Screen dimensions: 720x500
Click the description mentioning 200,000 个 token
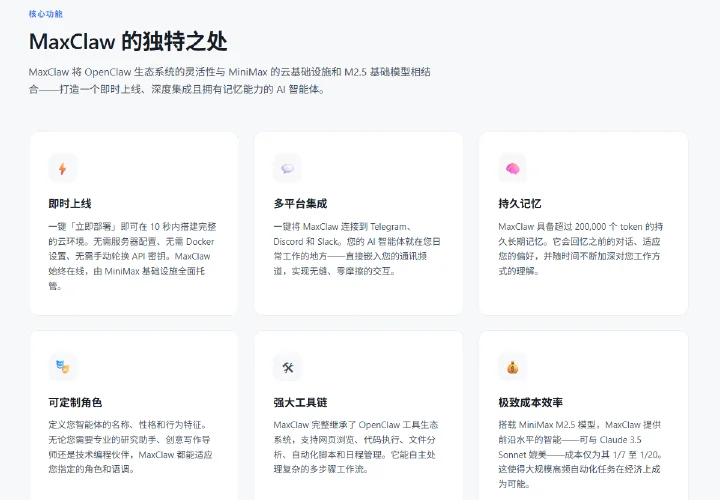click(581, 249)
